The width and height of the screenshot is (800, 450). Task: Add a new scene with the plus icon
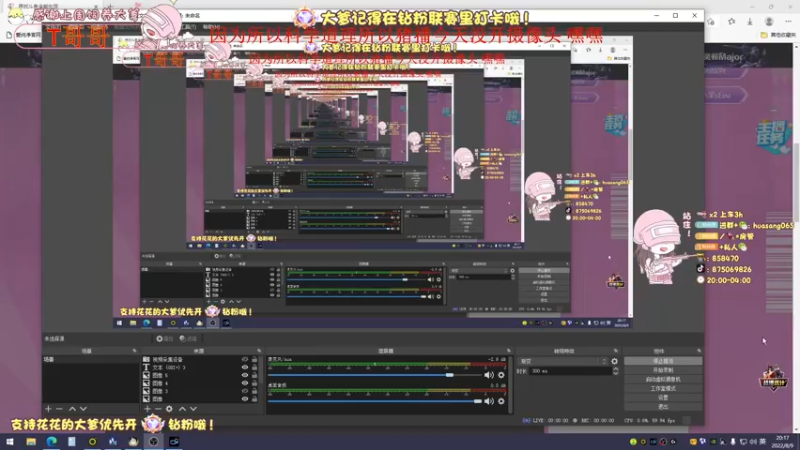[48, 409]
